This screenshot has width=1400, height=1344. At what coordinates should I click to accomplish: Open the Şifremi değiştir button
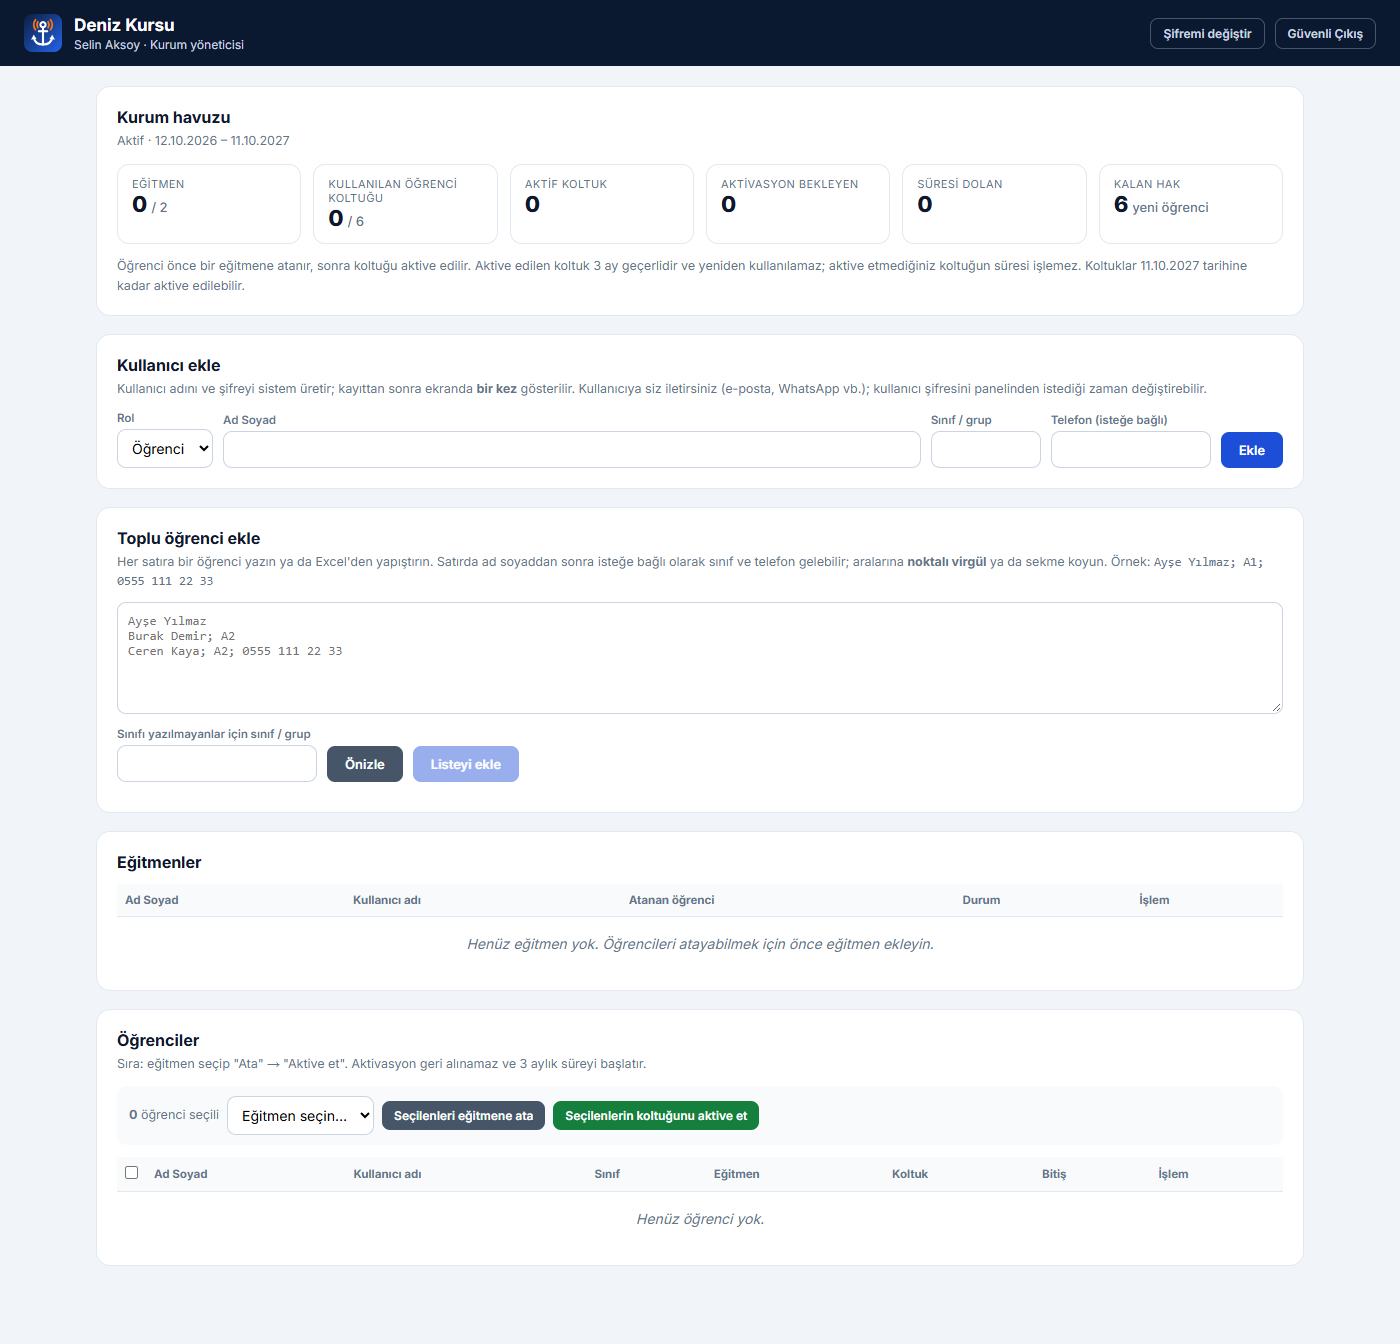click(x=1207, y=33)
